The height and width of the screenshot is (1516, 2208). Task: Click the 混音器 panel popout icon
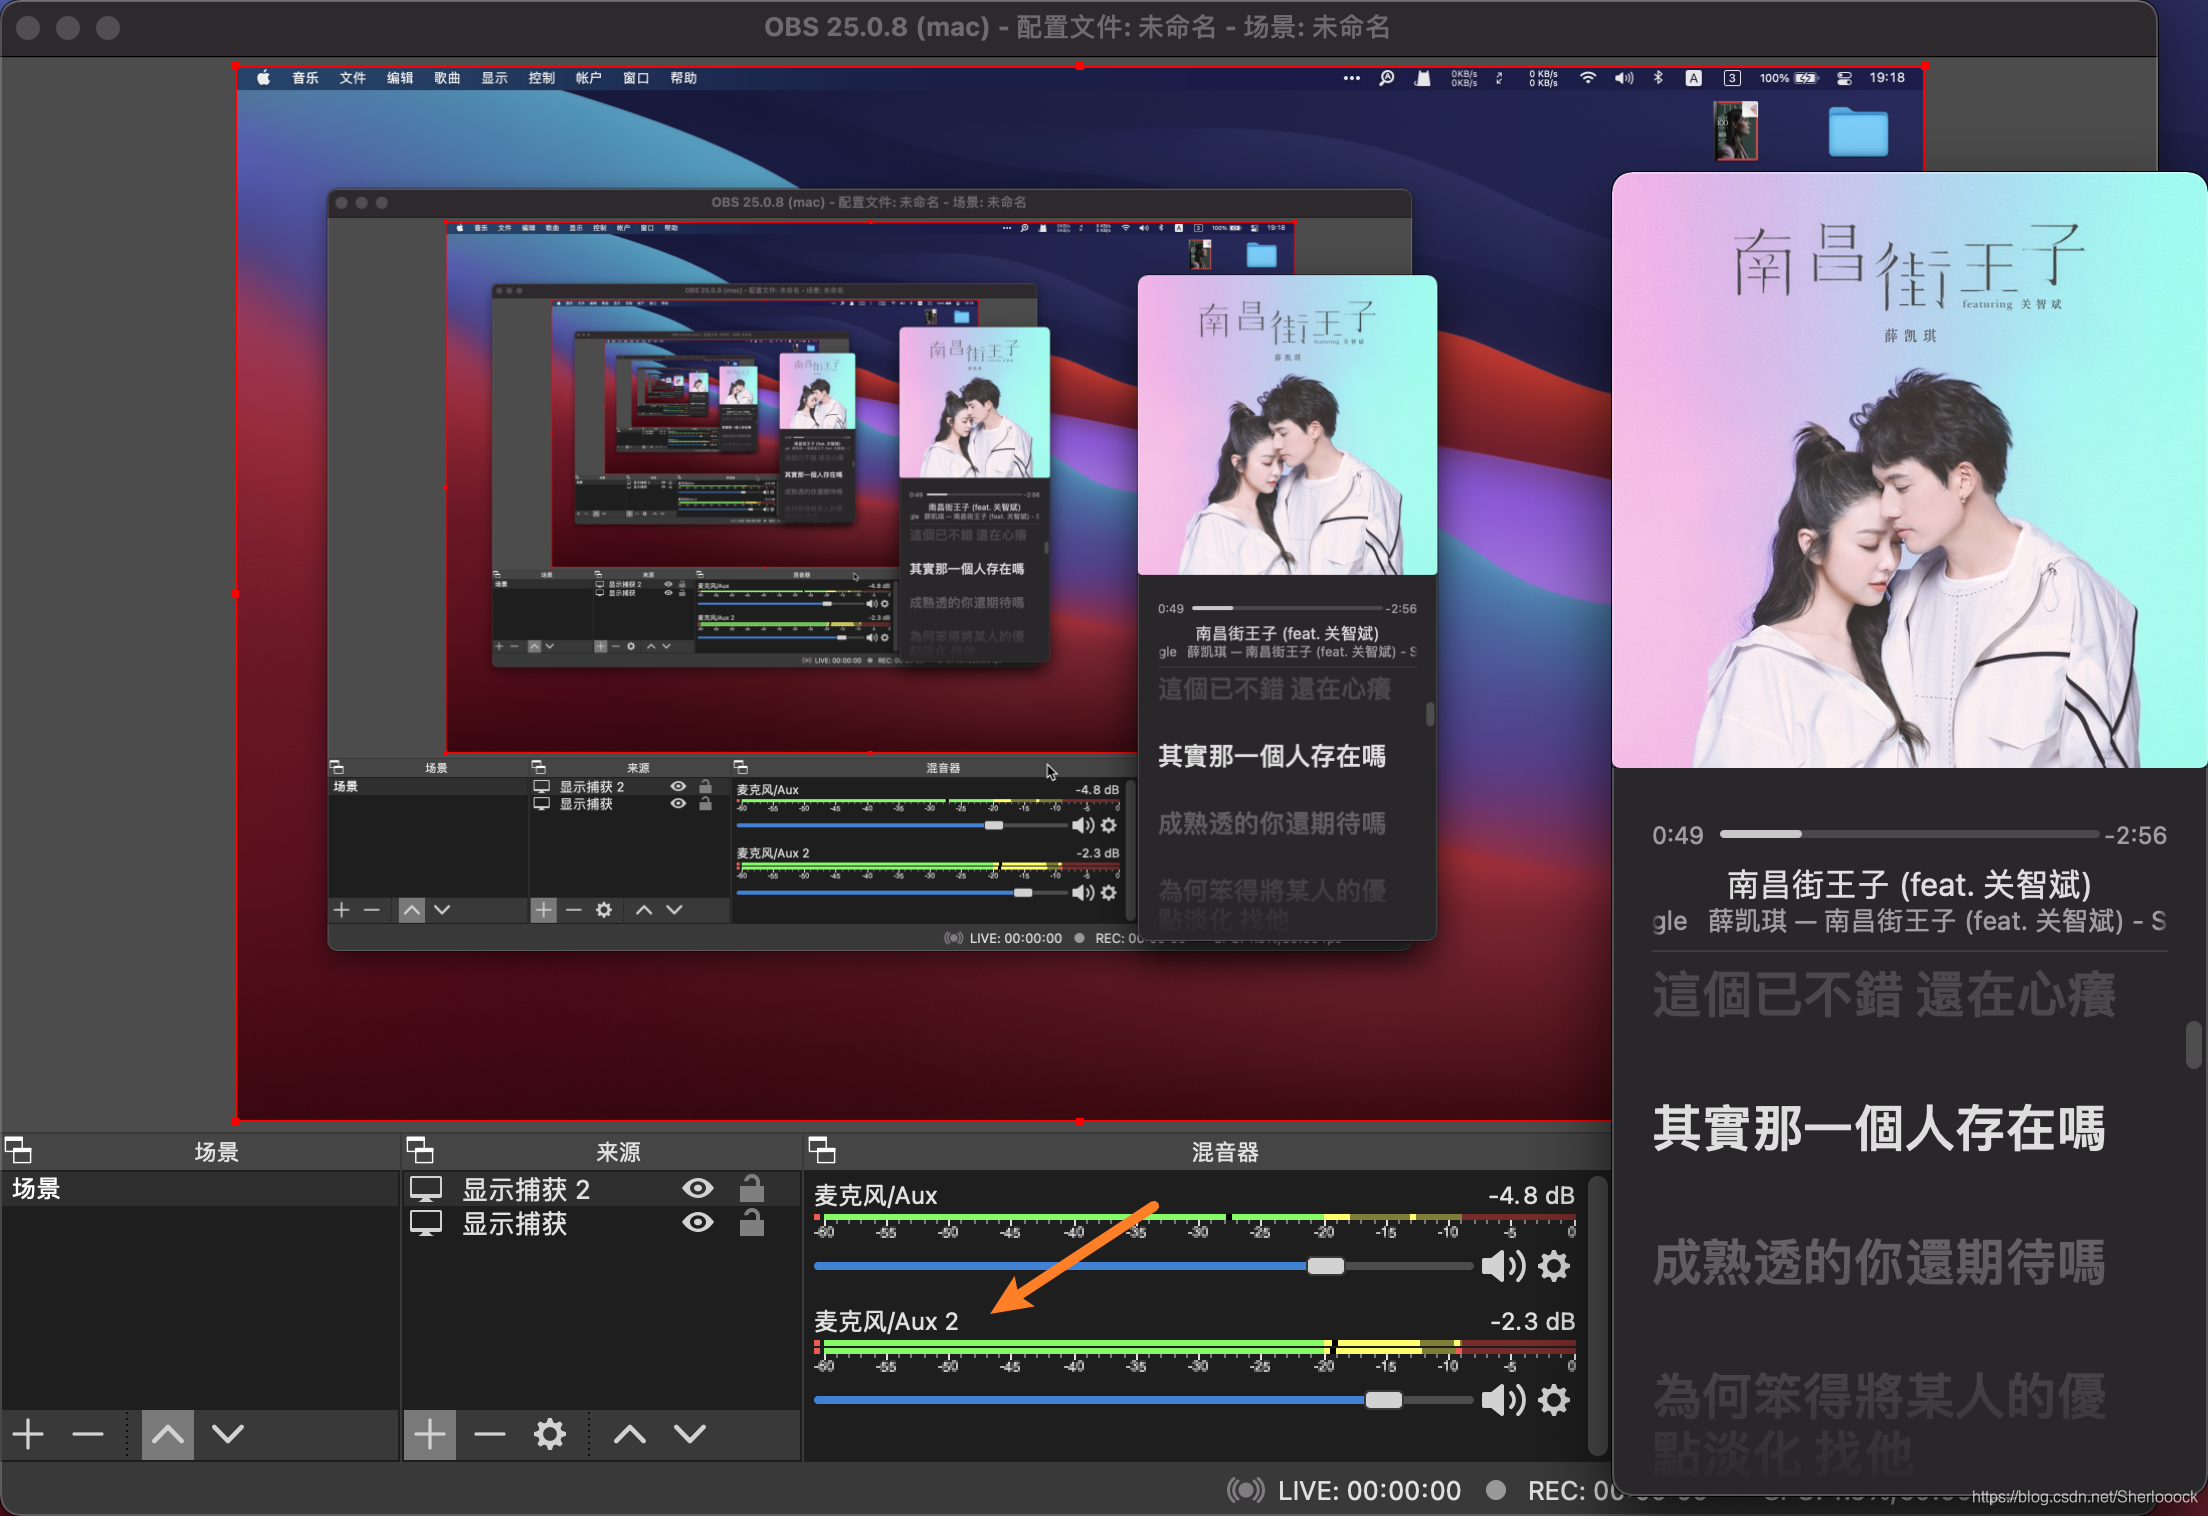click(x=823, y=1151)
